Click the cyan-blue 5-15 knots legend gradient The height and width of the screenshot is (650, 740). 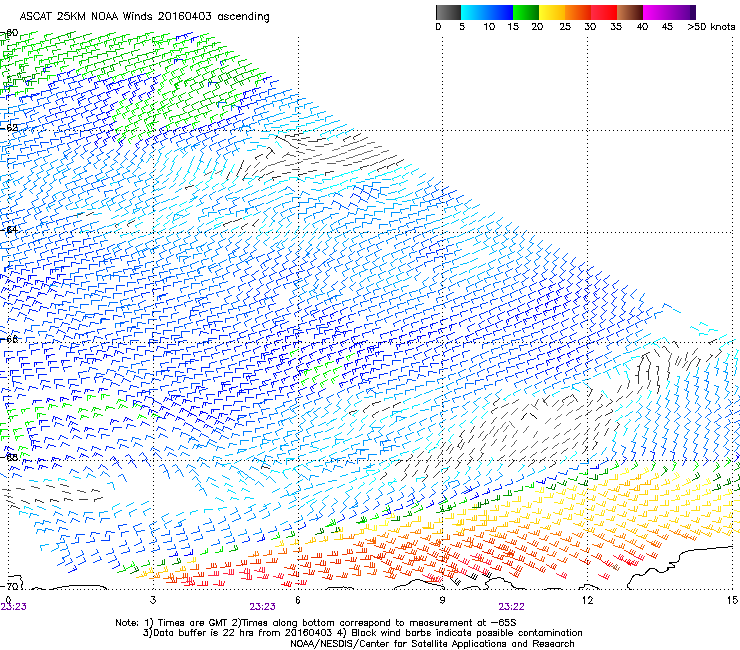[487, 12]
